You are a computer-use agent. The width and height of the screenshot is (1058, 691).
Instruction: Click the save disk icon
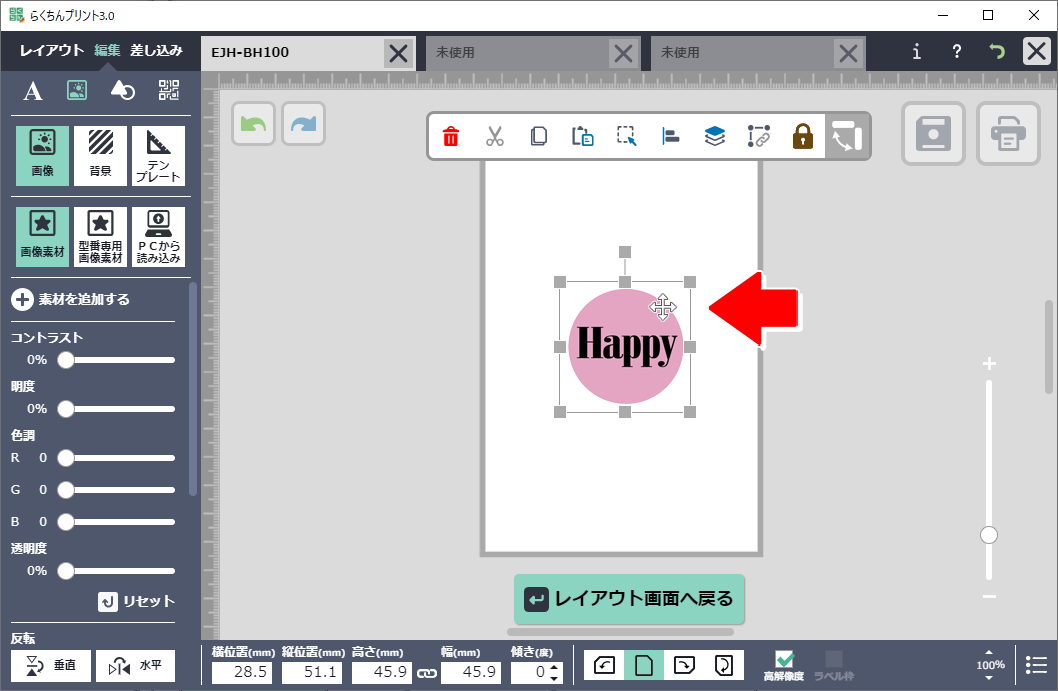933,134
